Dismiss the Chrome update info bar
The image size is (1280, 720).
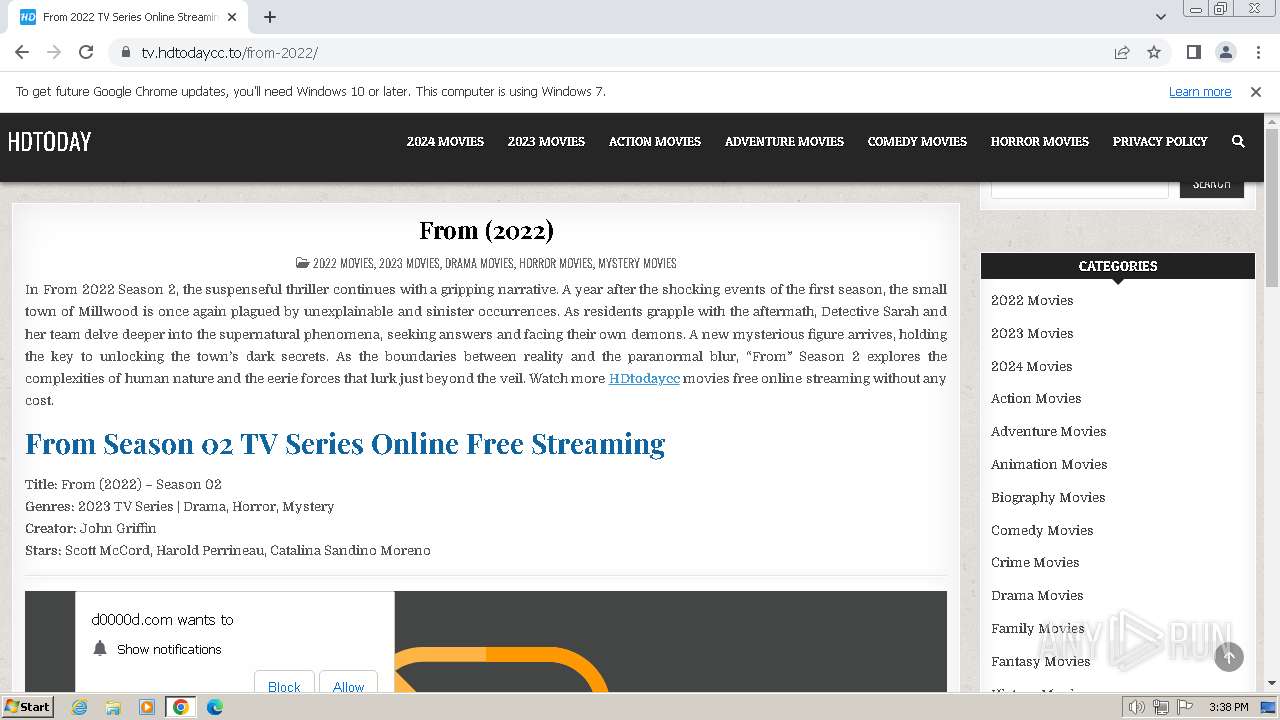1256,92
